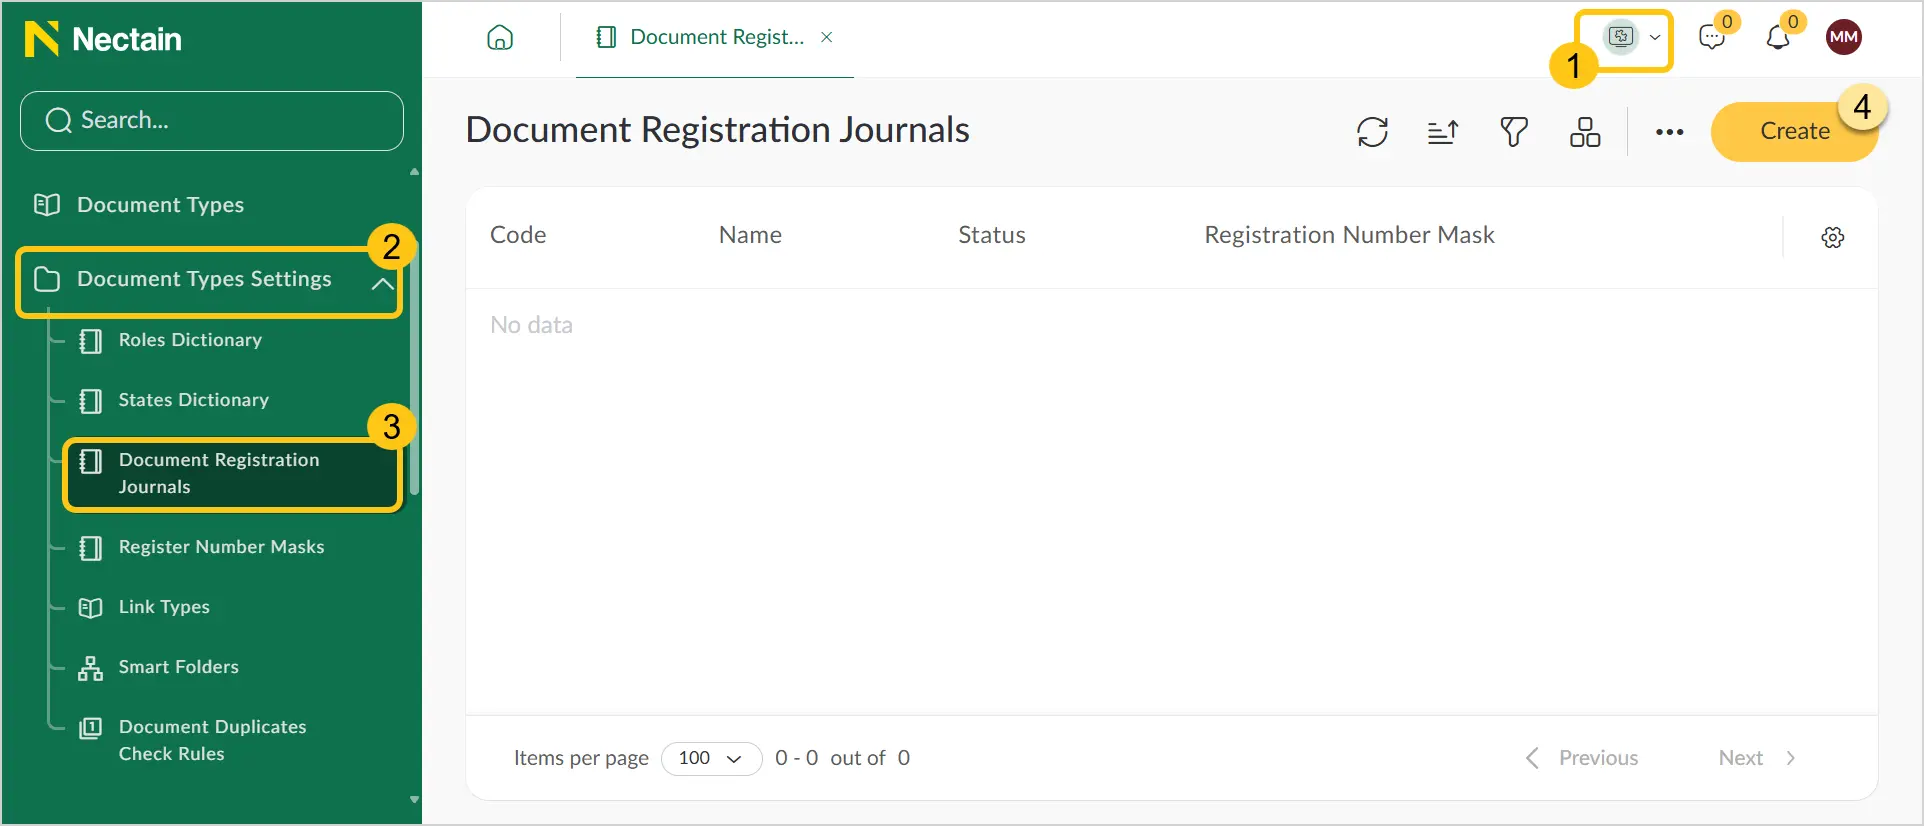Click the Roles Dictionary icon
Screen dimensions: 1924x826
[x=90, y=341]
